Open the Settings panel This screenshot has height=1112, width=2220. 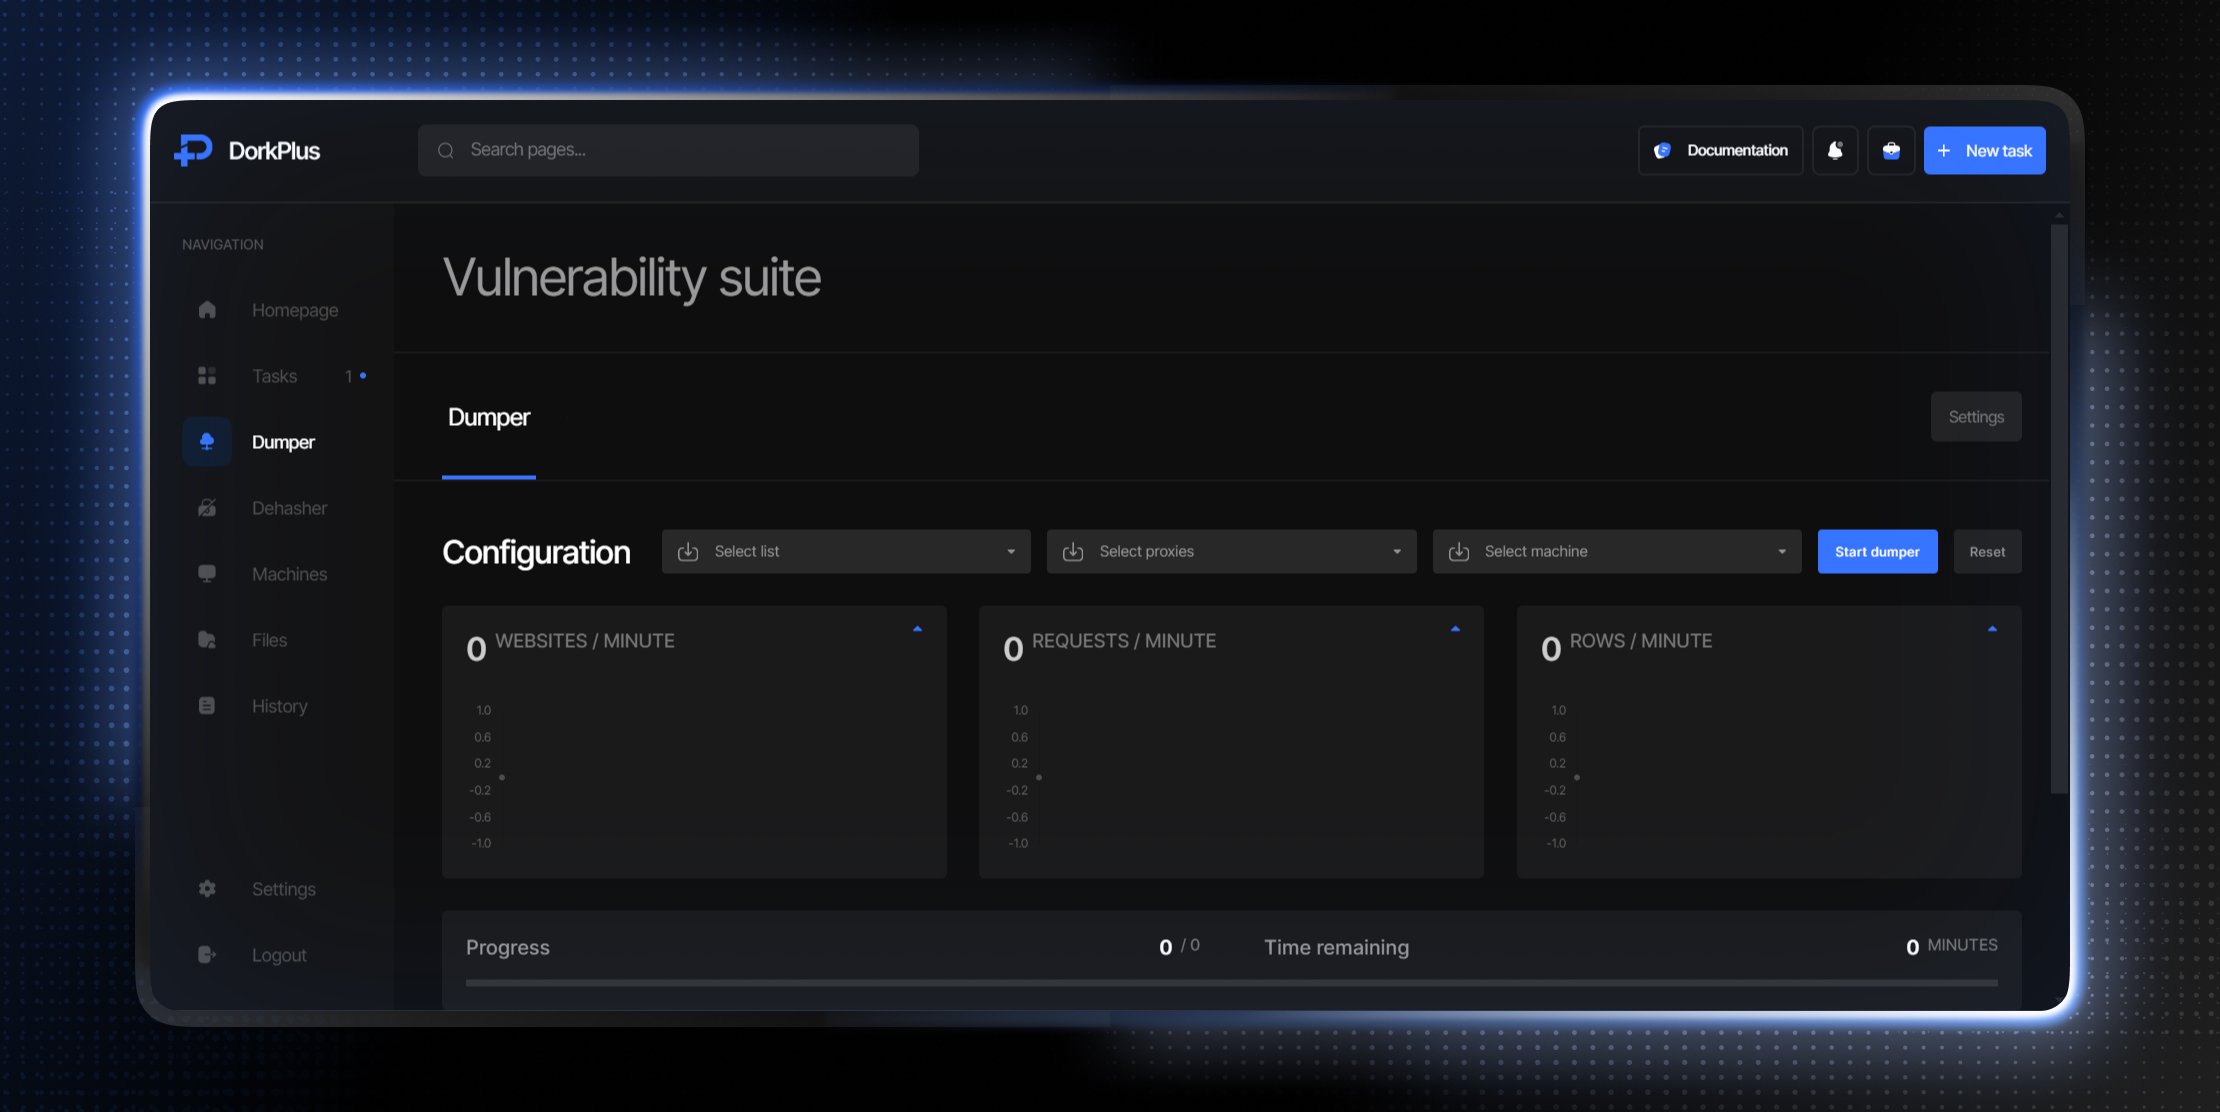pos(1975,416)
